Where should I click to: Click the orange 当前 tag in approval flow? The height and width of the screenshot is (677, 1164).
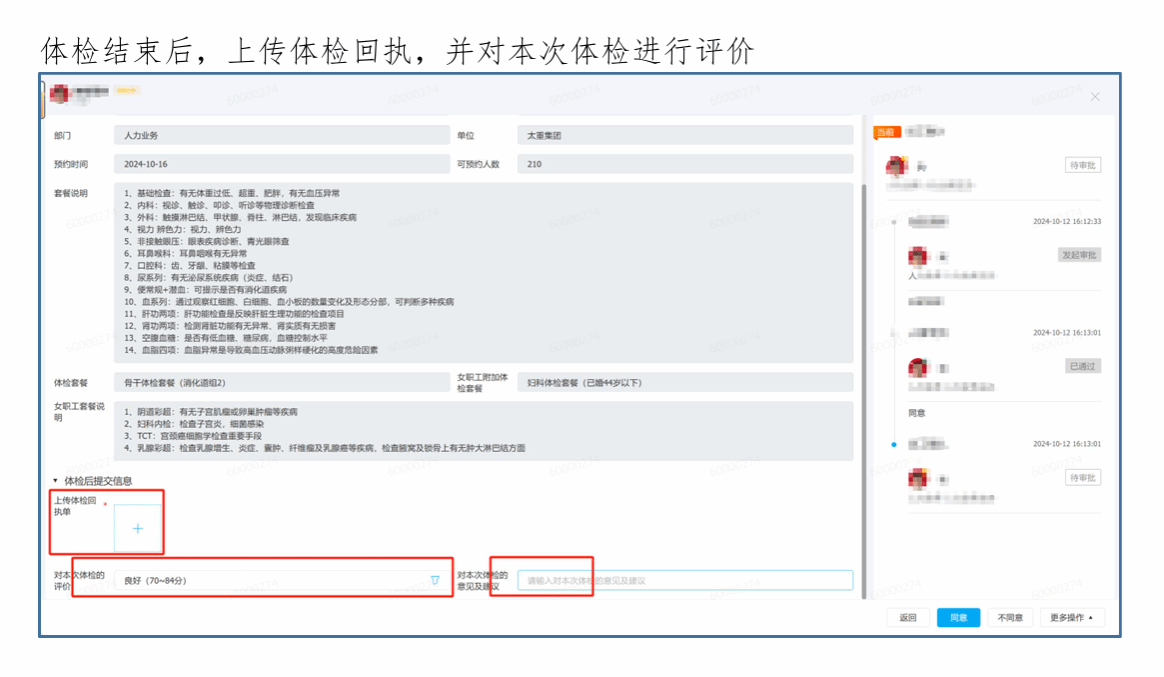[887, 132]
